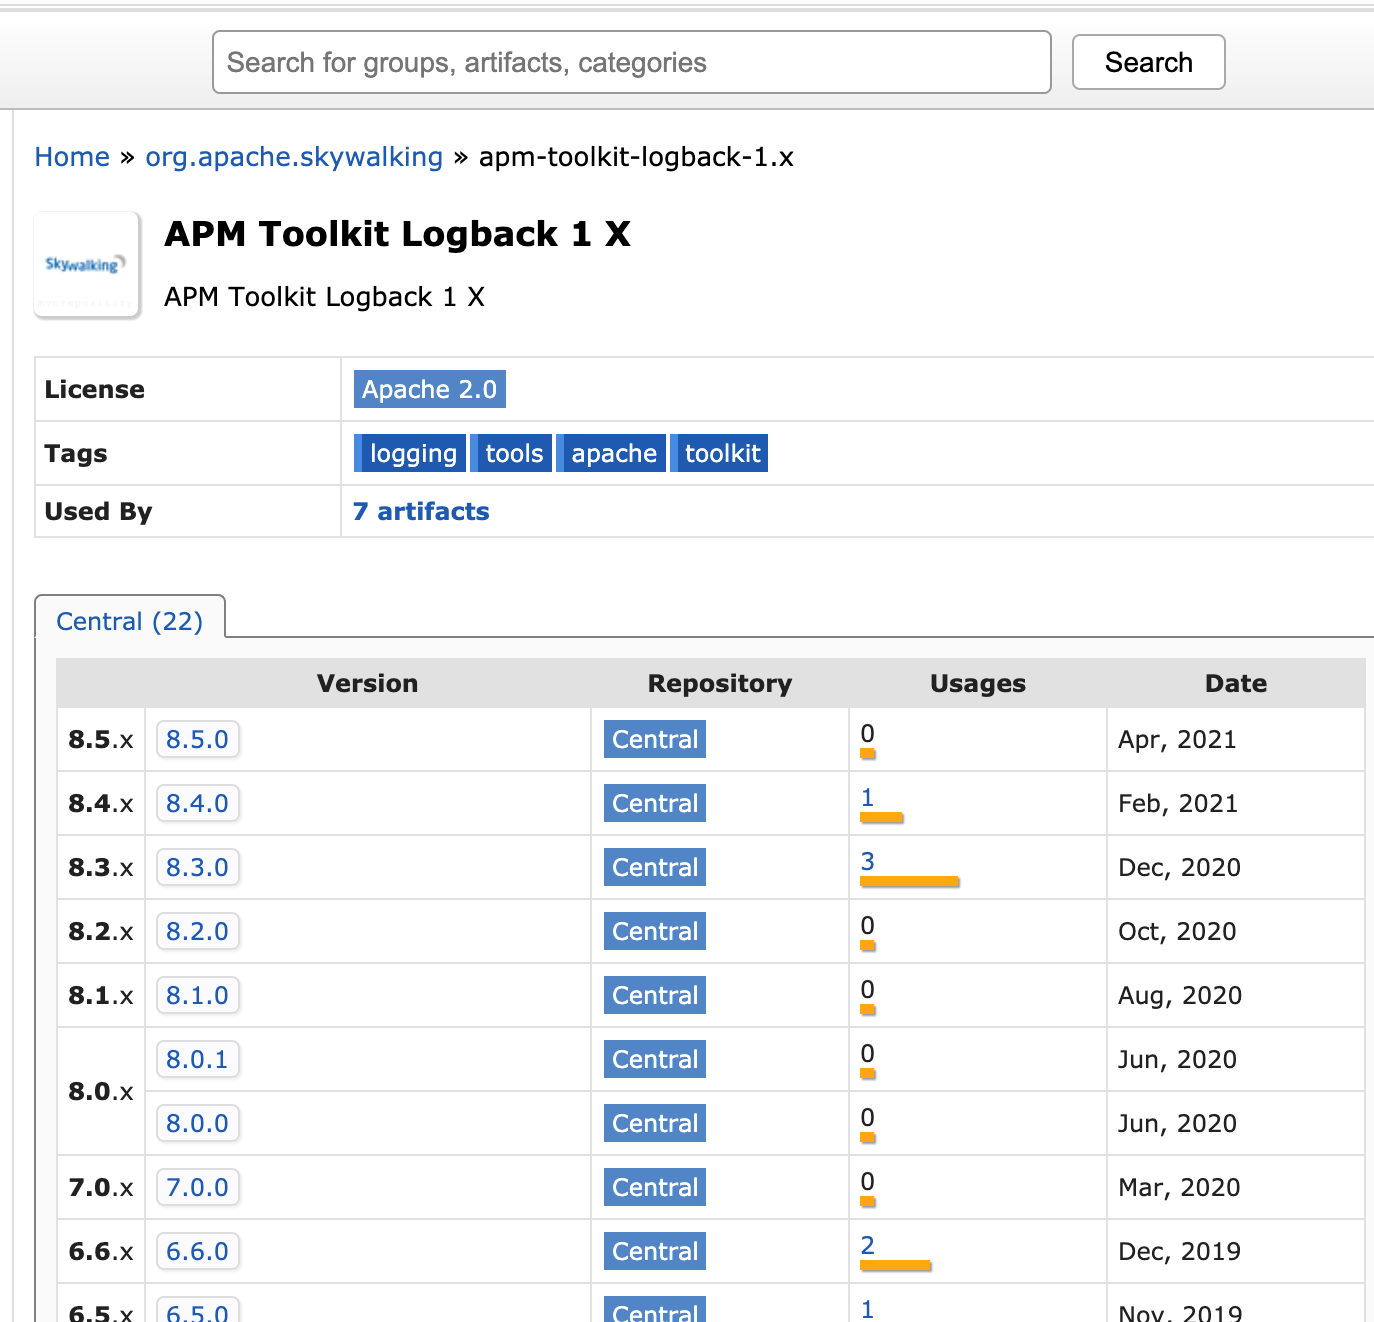Click the 8.0.x version group label
1374x1322 pixels.
[101, 1091]
